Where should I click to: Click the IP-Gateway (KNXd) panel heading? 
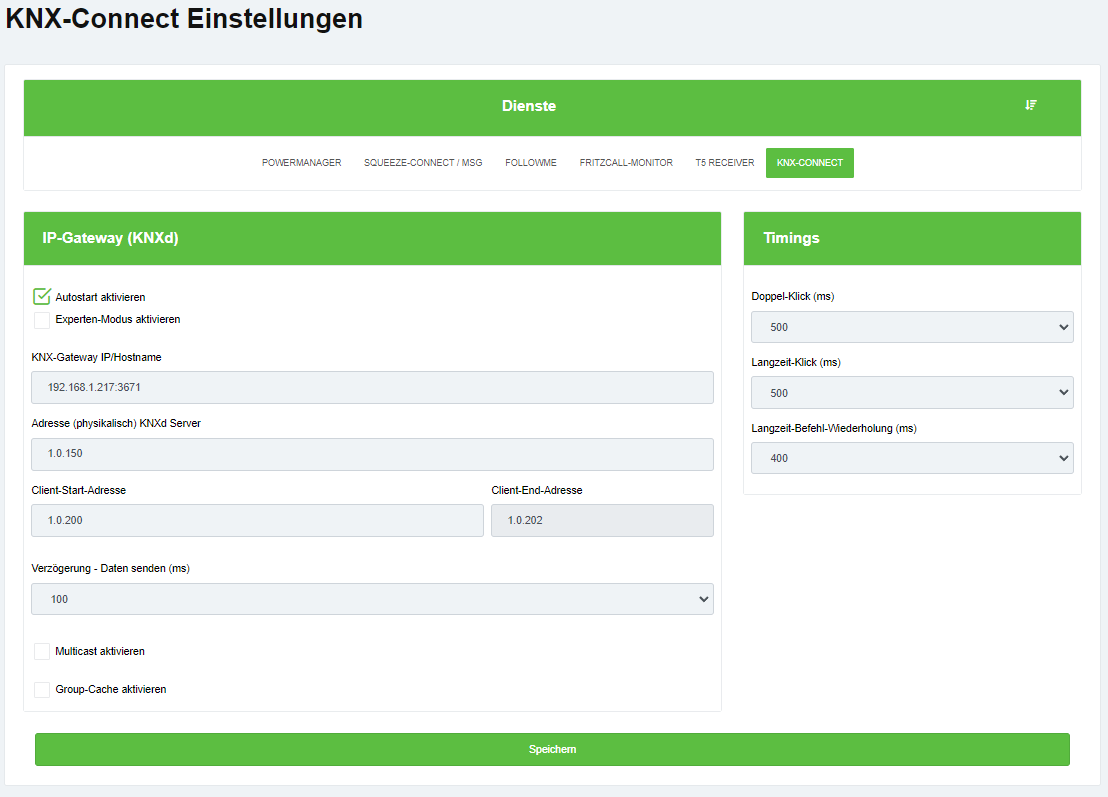pos(110,238)
